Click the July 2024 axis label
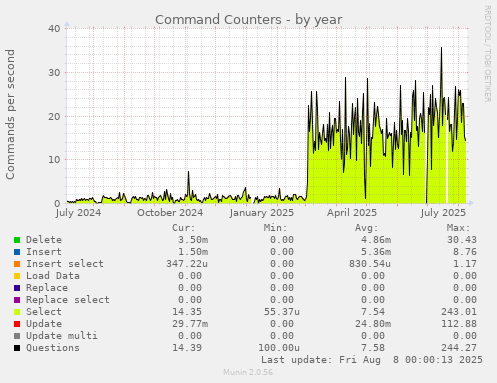The image size is (497, 383). [x=78, y=213]
